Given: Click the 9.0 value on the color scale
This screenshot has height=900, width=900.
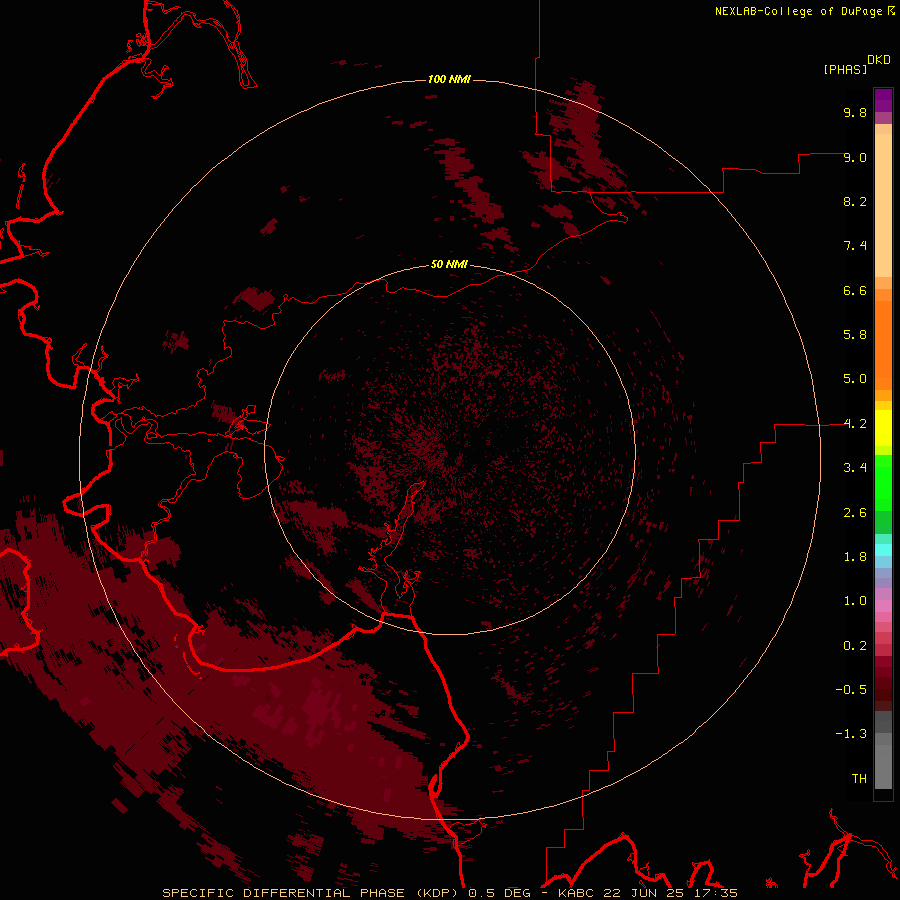Looking at the screenshot, I should click(855, 157).
